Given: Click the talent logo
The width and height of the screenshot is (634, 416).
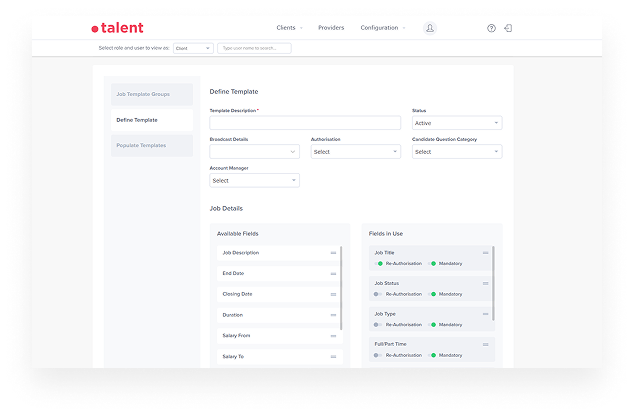Looking at the screenshot, I should coord(117,28).
